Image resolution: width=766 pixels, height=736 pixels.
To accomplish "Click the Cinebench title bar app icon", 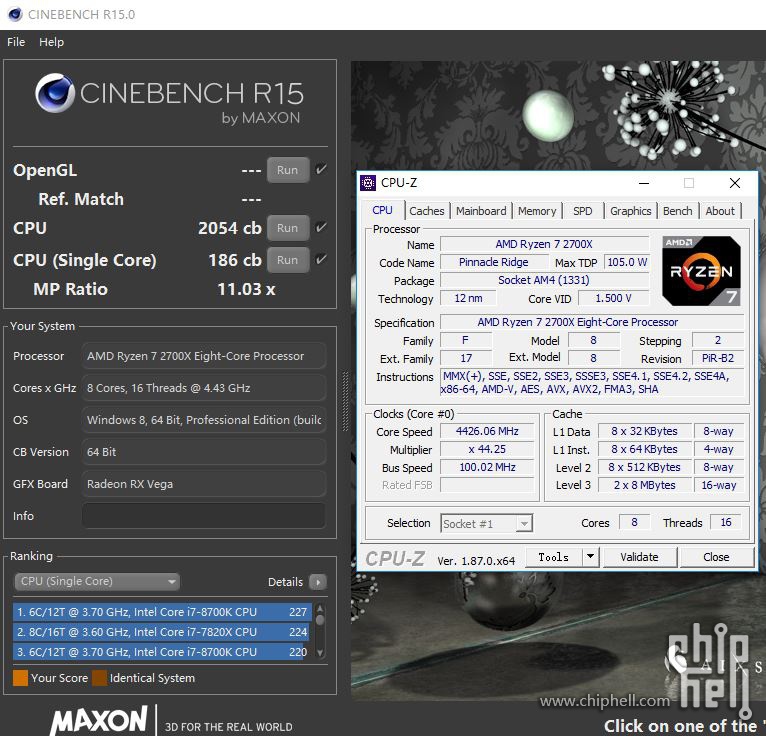I will click(15, 14).
